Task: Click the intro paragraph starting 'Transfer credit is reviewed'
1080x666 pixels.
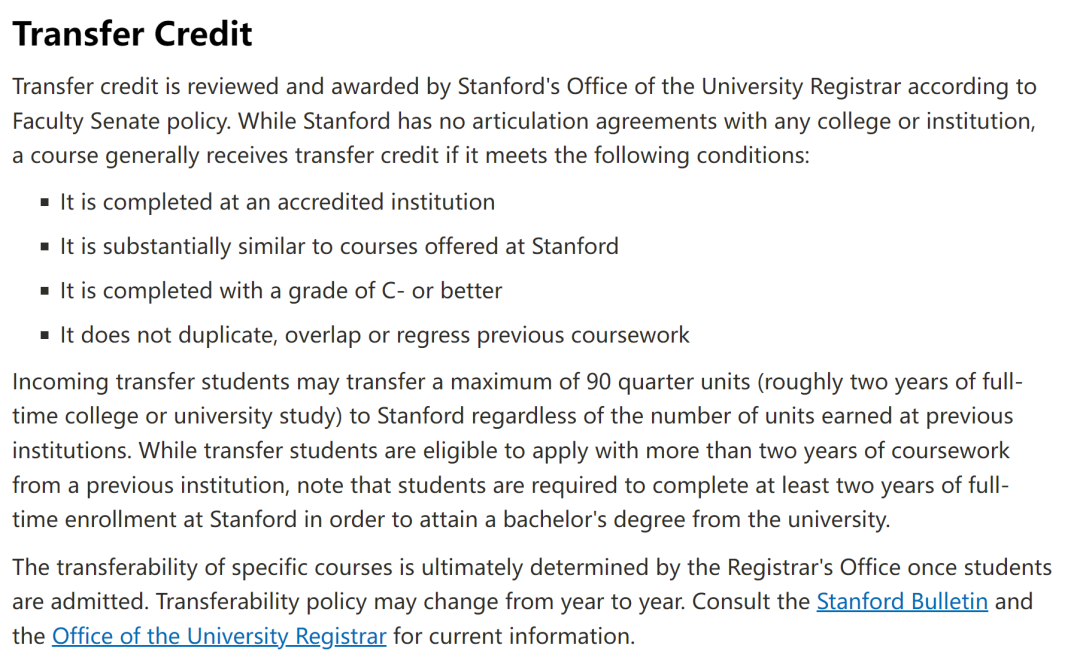Action: tap(524, 121)
